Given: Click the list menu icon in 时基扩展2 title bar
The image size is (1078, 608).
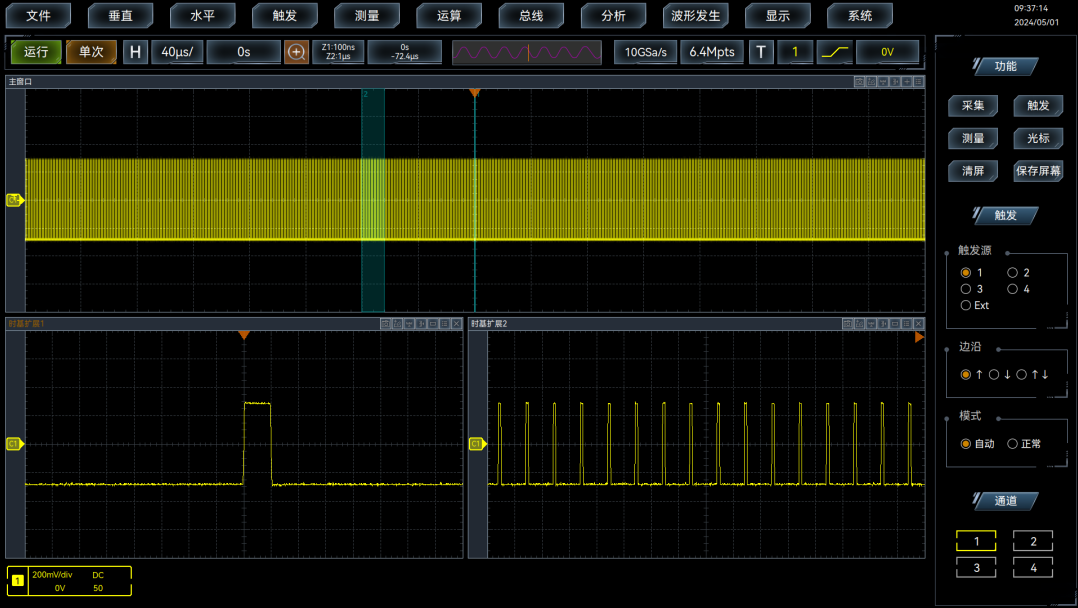Looking at the screenshot, I should click(x=907, y=323).
